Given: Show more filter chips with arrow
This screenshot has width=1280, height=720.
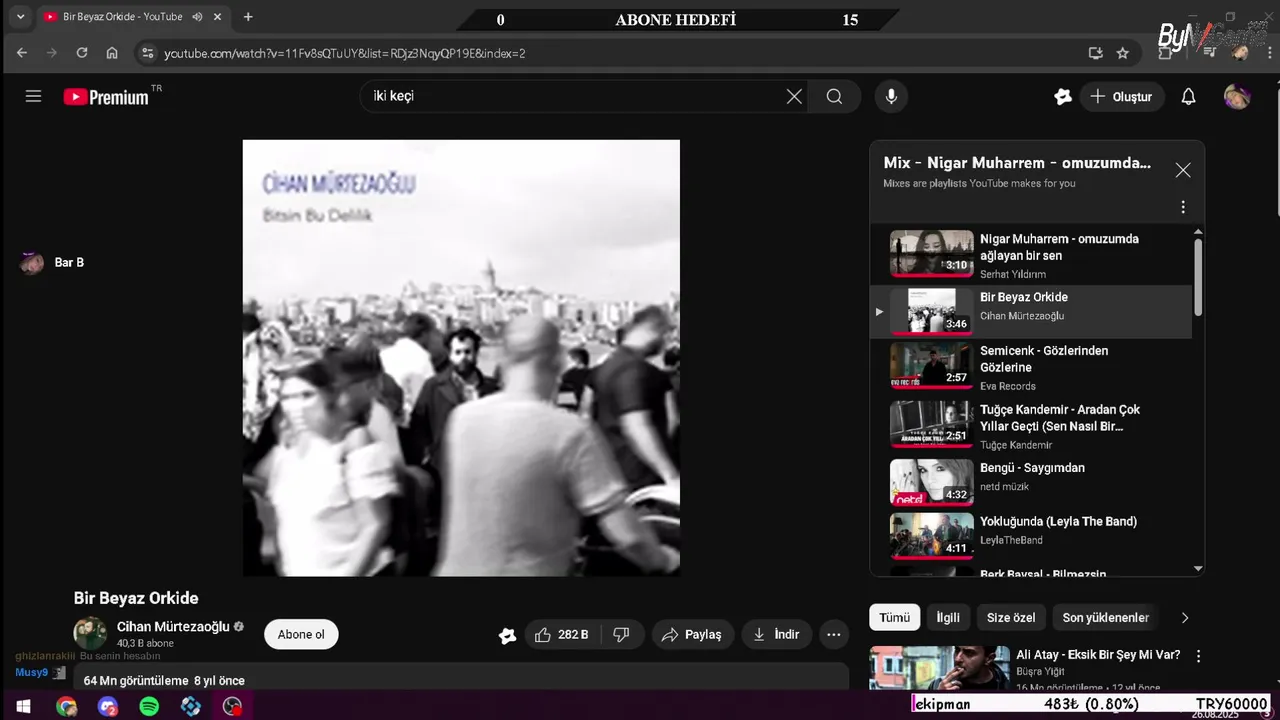Looking at the screenshot, I should point(1185,618).
